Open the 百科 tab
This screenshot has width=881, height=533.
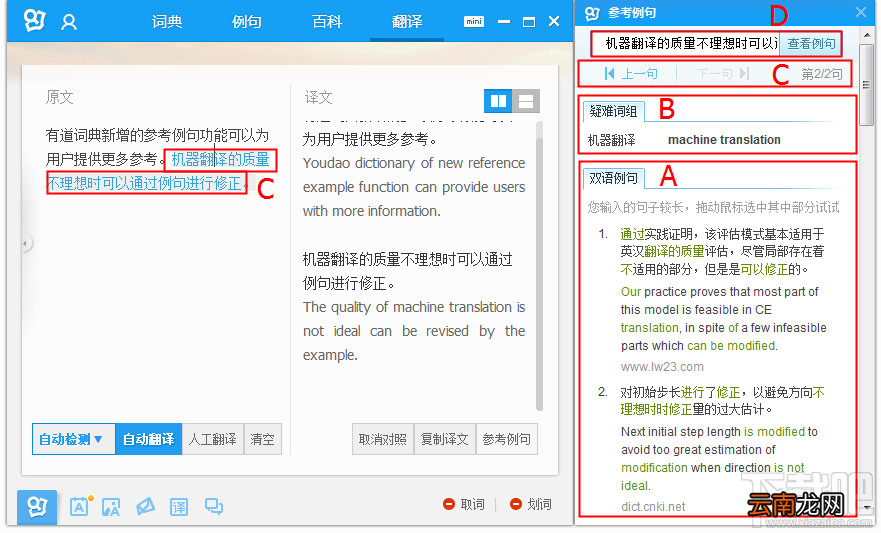pos(327,21)
